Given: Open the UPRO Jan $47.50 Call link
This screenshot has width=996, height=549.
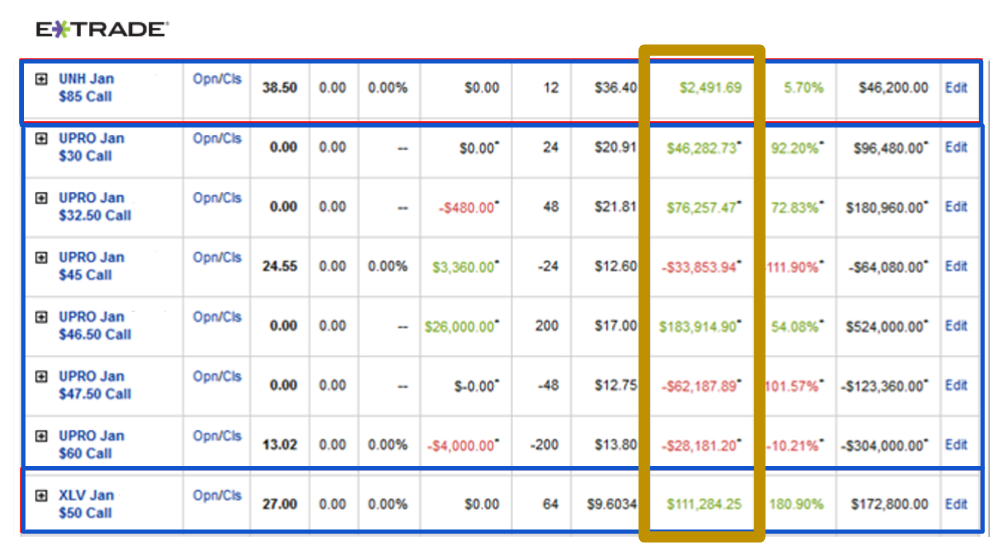Looking at the screenshot, I should click(x=95, y=385).
